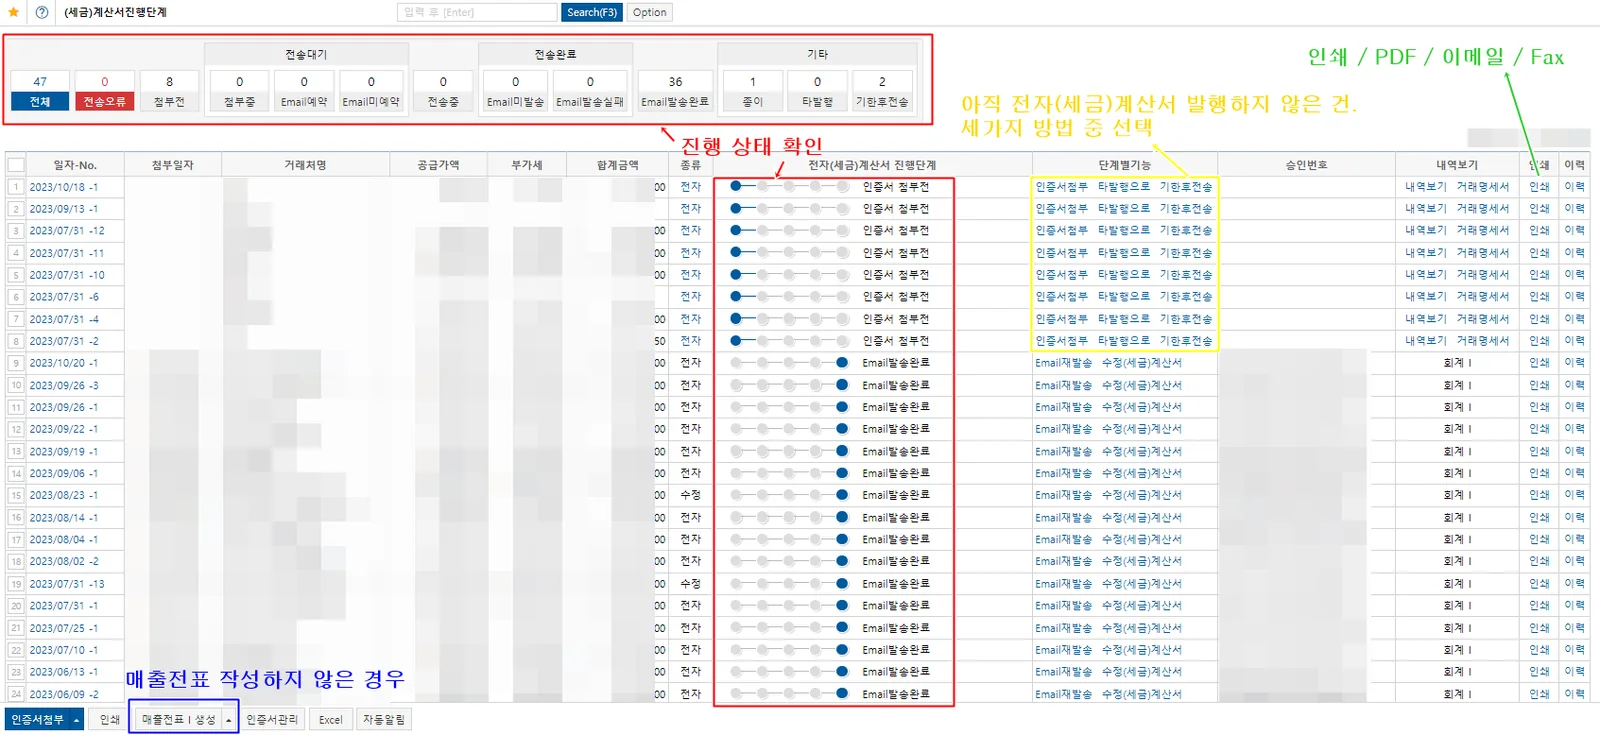Viewport: 1600px width, 735px height.
Task: Check the row 9 box for 2023/10/20 -1
Action: click(x=15, y=363)
